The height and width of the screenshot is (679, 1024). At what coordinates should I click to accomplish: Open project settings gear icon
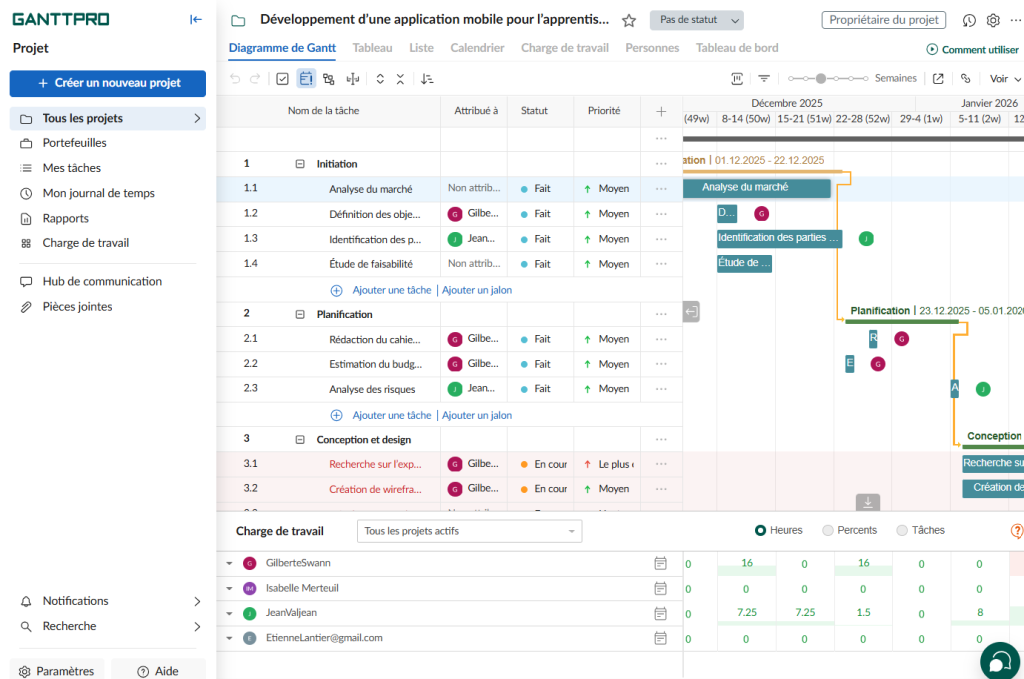[993, 20]
